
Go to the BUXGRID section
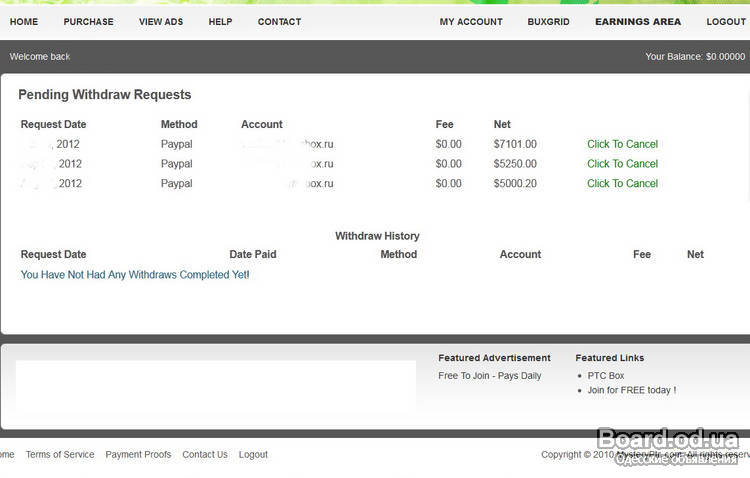pos(548,22)
